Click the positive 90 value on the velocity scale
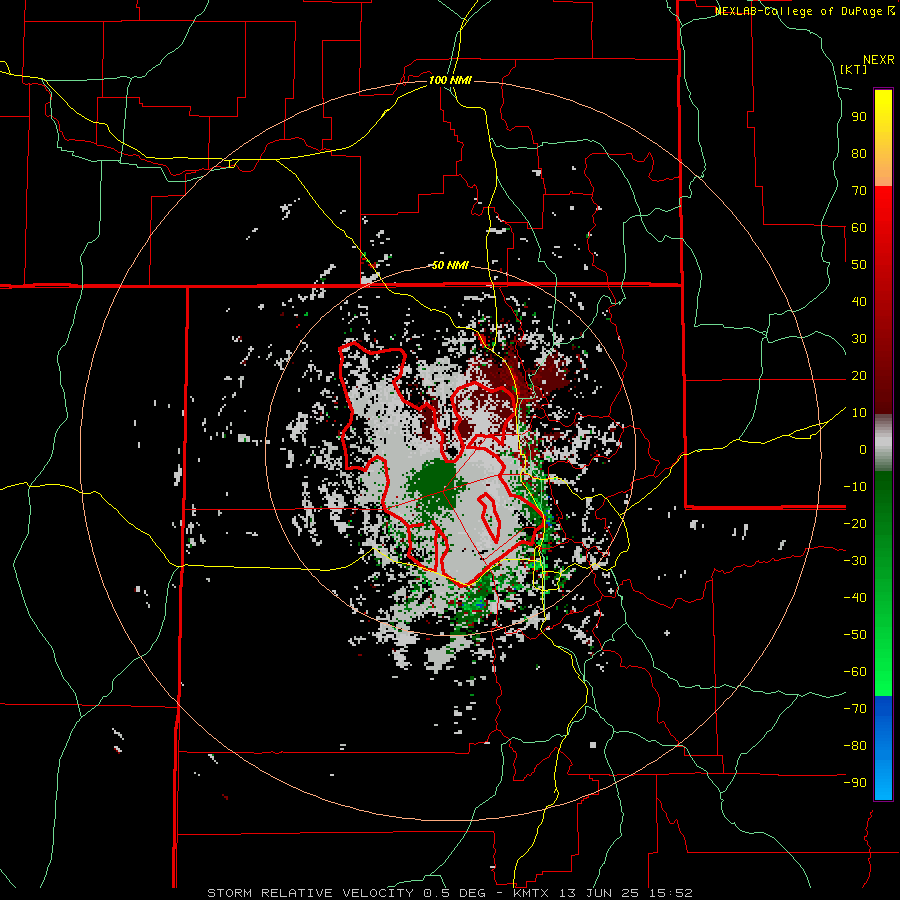Image resolution: width=900 pixels, height=900 pixels. tap(859, 117)
